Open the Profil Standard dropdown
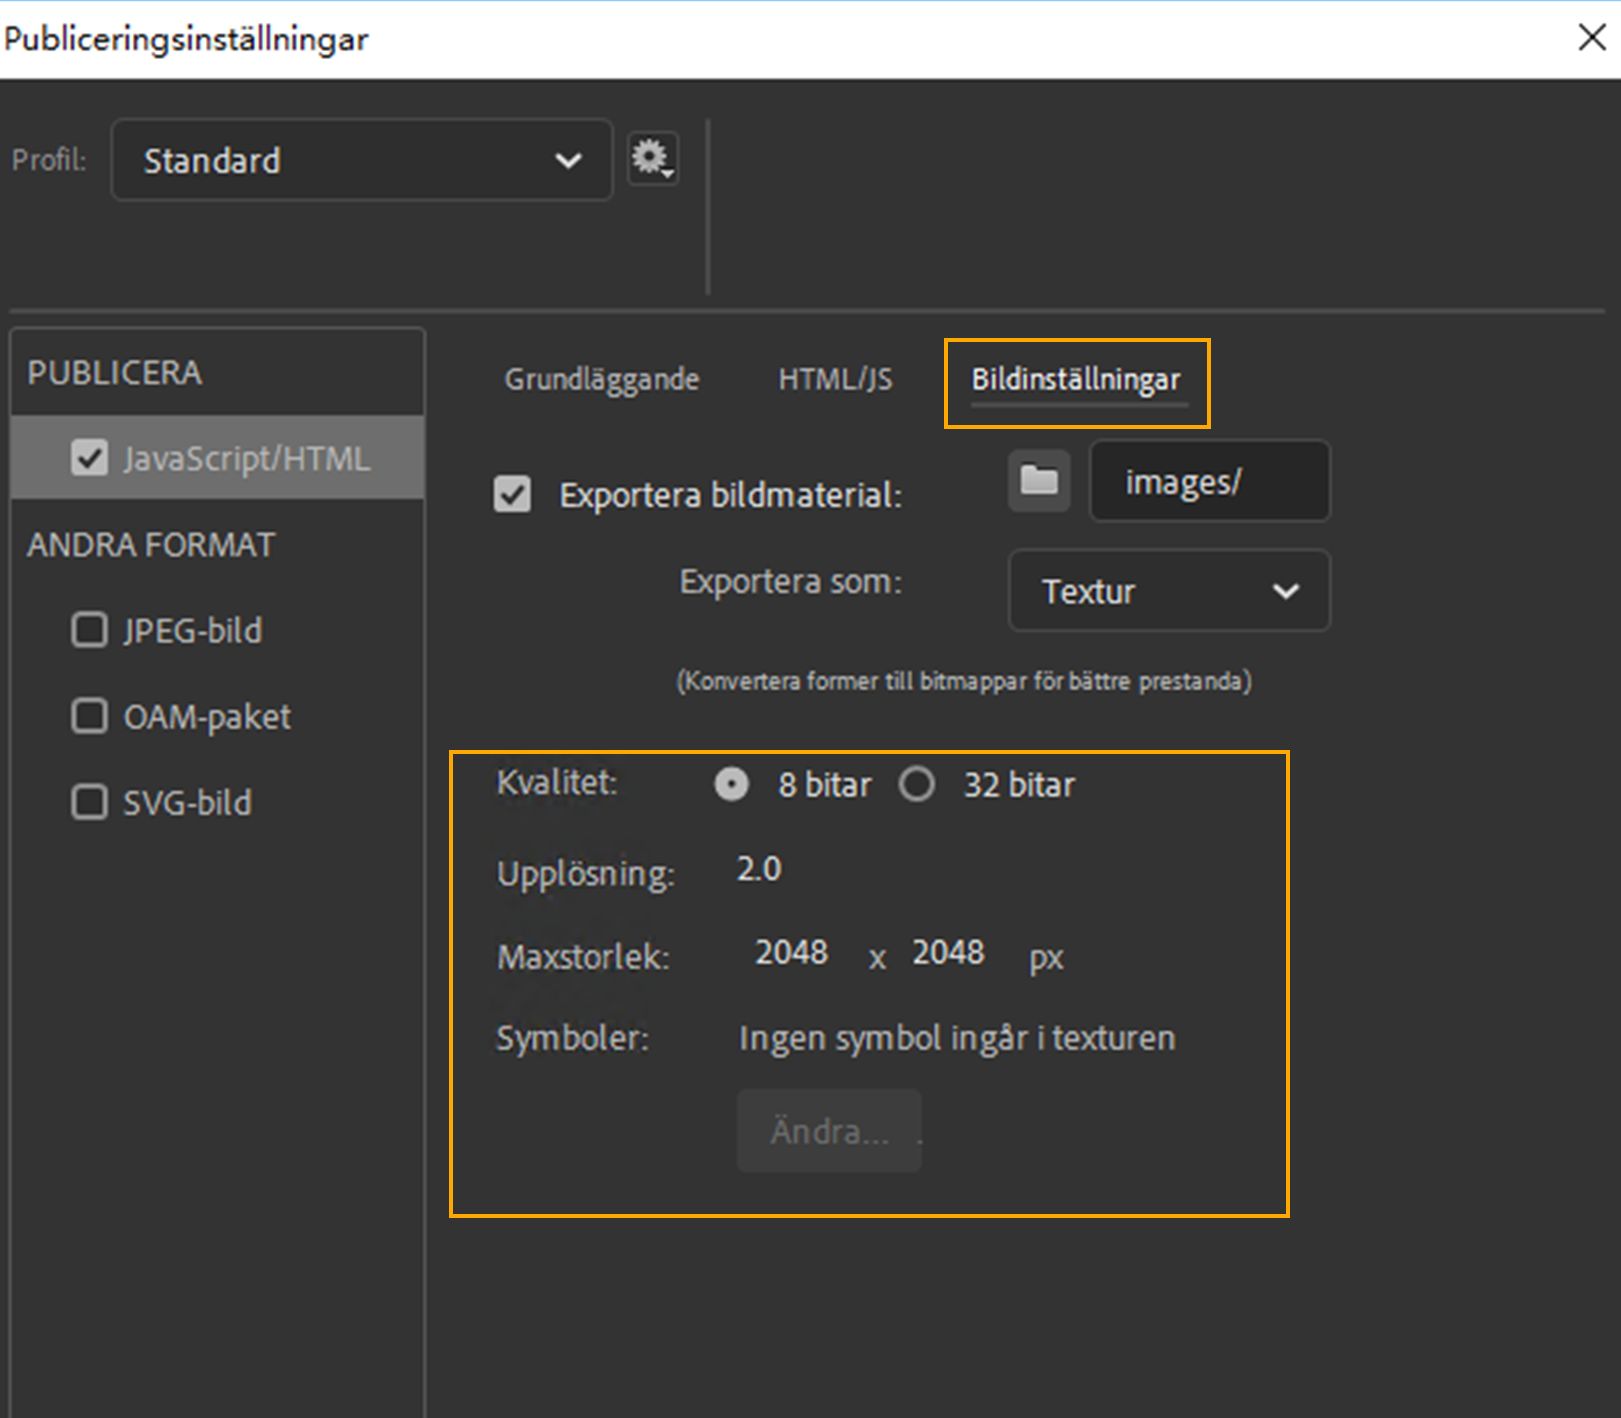The image size is (1621, 1418). pos(361,160)
